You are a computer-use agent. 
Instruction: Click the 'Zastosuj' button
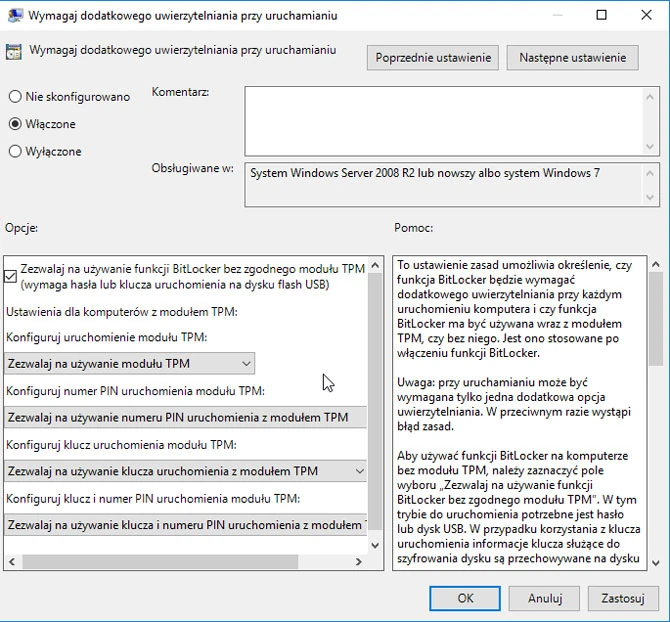(x=623, y=598)
